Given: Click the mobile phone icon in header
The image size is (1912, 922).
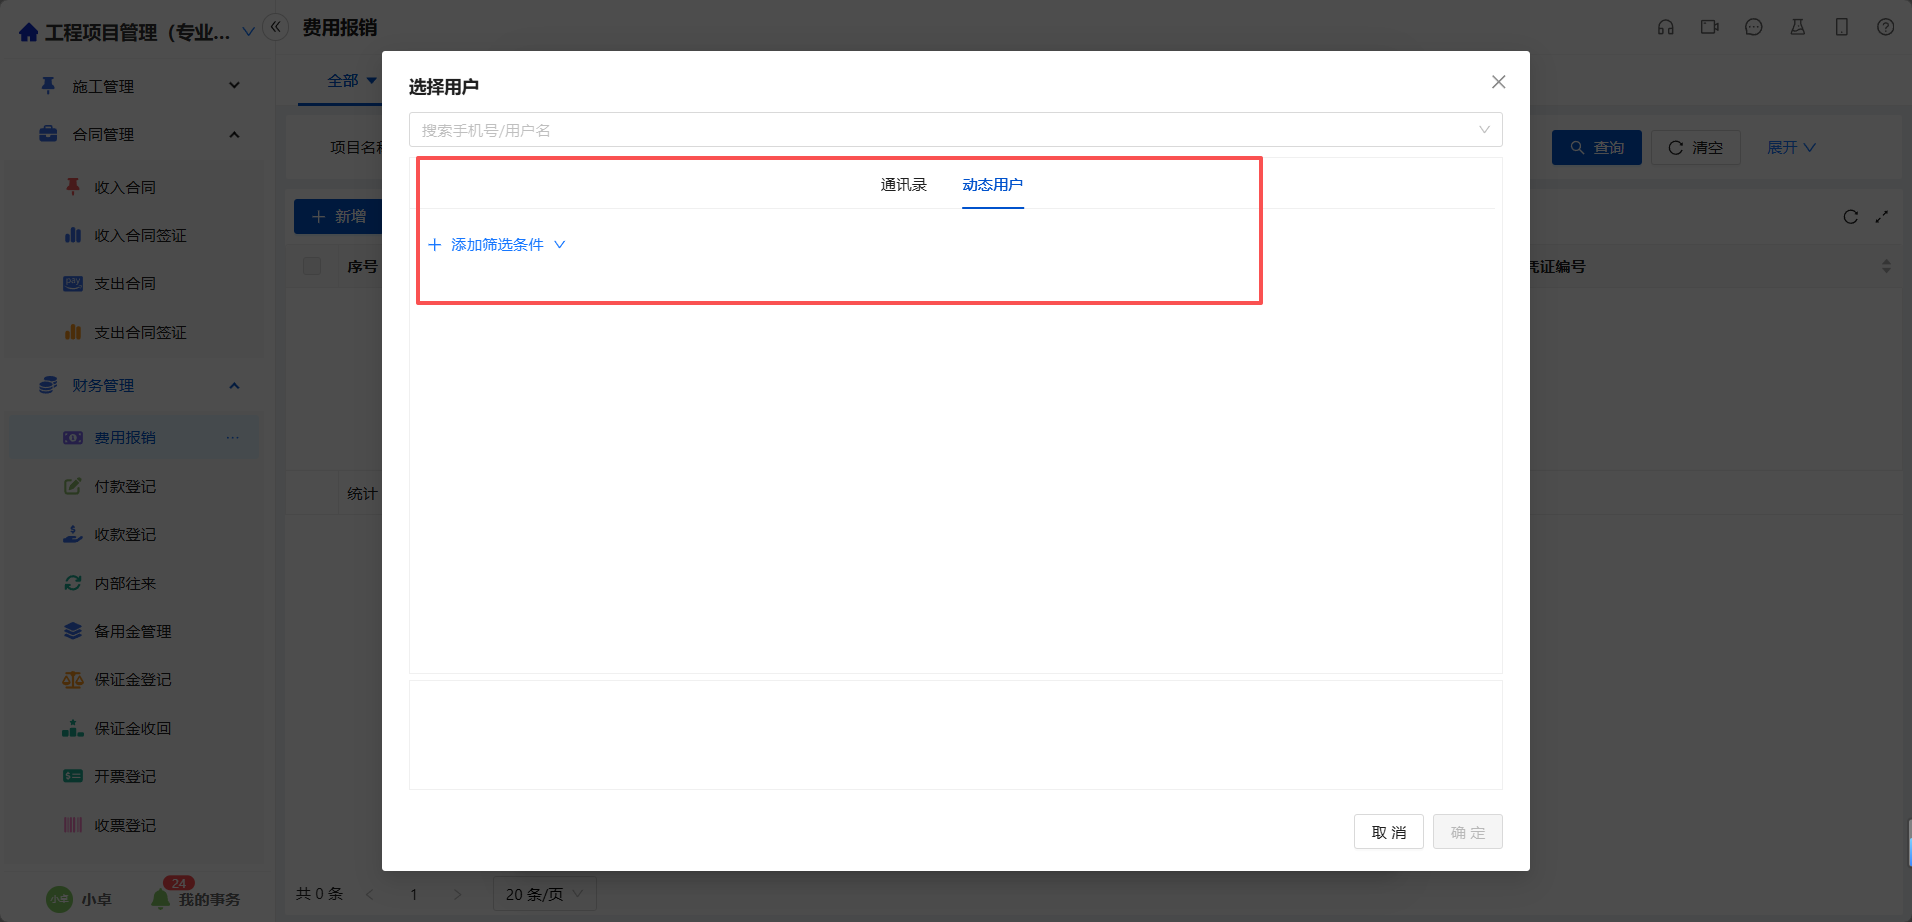Looking at the screenshot, I should (x=1841, y=27).
